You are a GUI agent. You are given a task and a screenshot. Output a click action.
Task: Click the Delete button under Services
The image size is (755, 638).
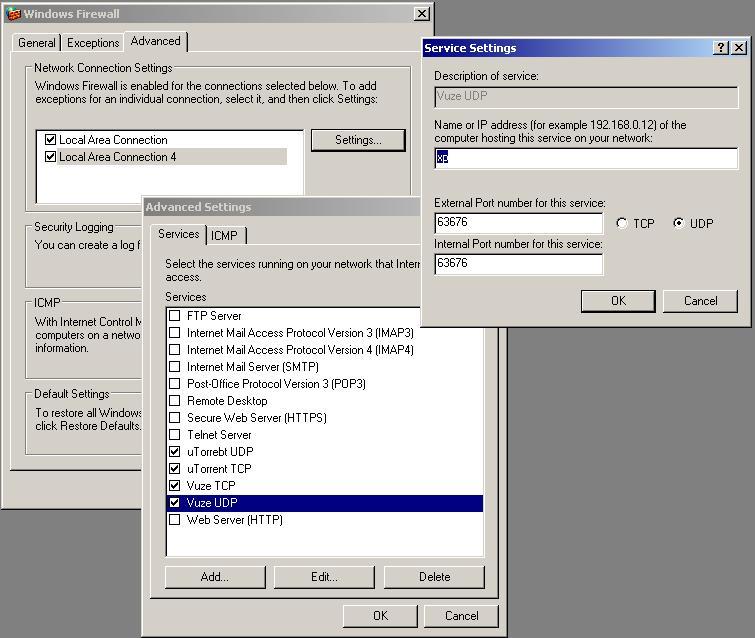coord(434,577)
